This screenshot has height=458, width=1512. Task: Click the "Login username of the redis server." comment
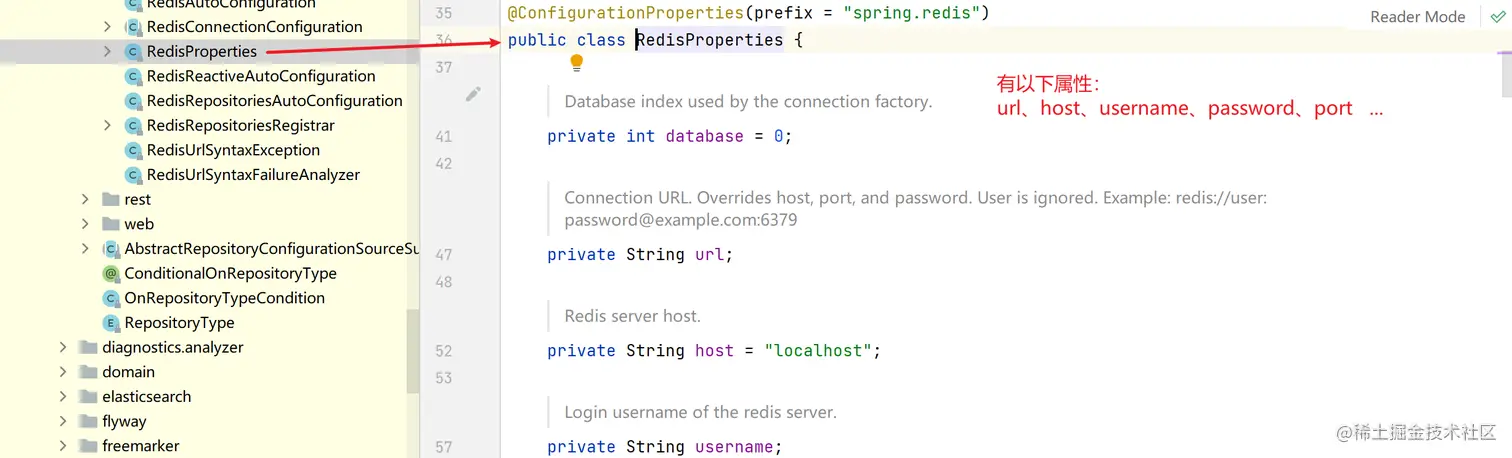tap(700, 412)
